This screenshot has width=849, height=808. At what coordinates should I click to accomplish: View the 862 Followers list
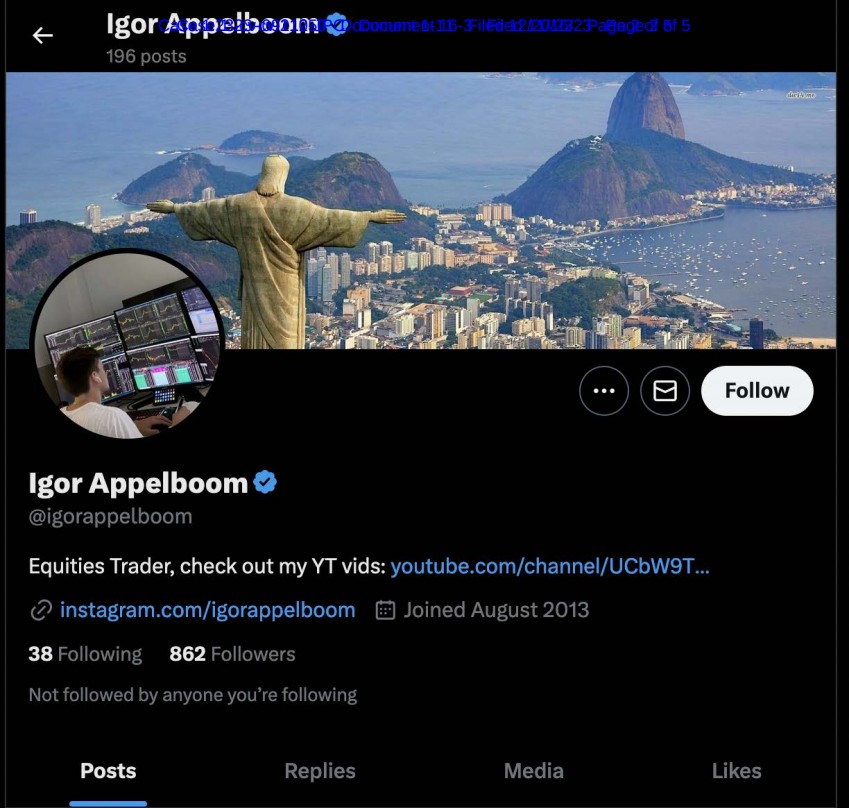point(232,654)
